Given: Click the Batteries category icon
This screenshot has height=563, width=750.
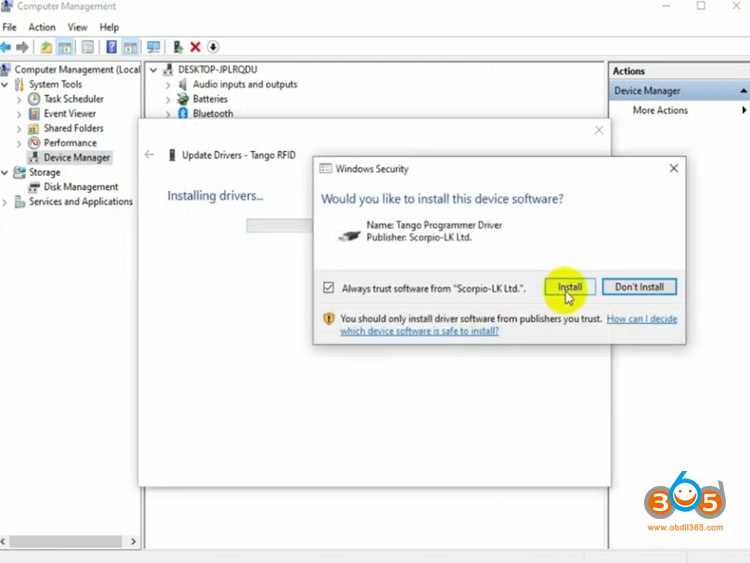Looking at the screenshot, I should (x=183, y=99).
